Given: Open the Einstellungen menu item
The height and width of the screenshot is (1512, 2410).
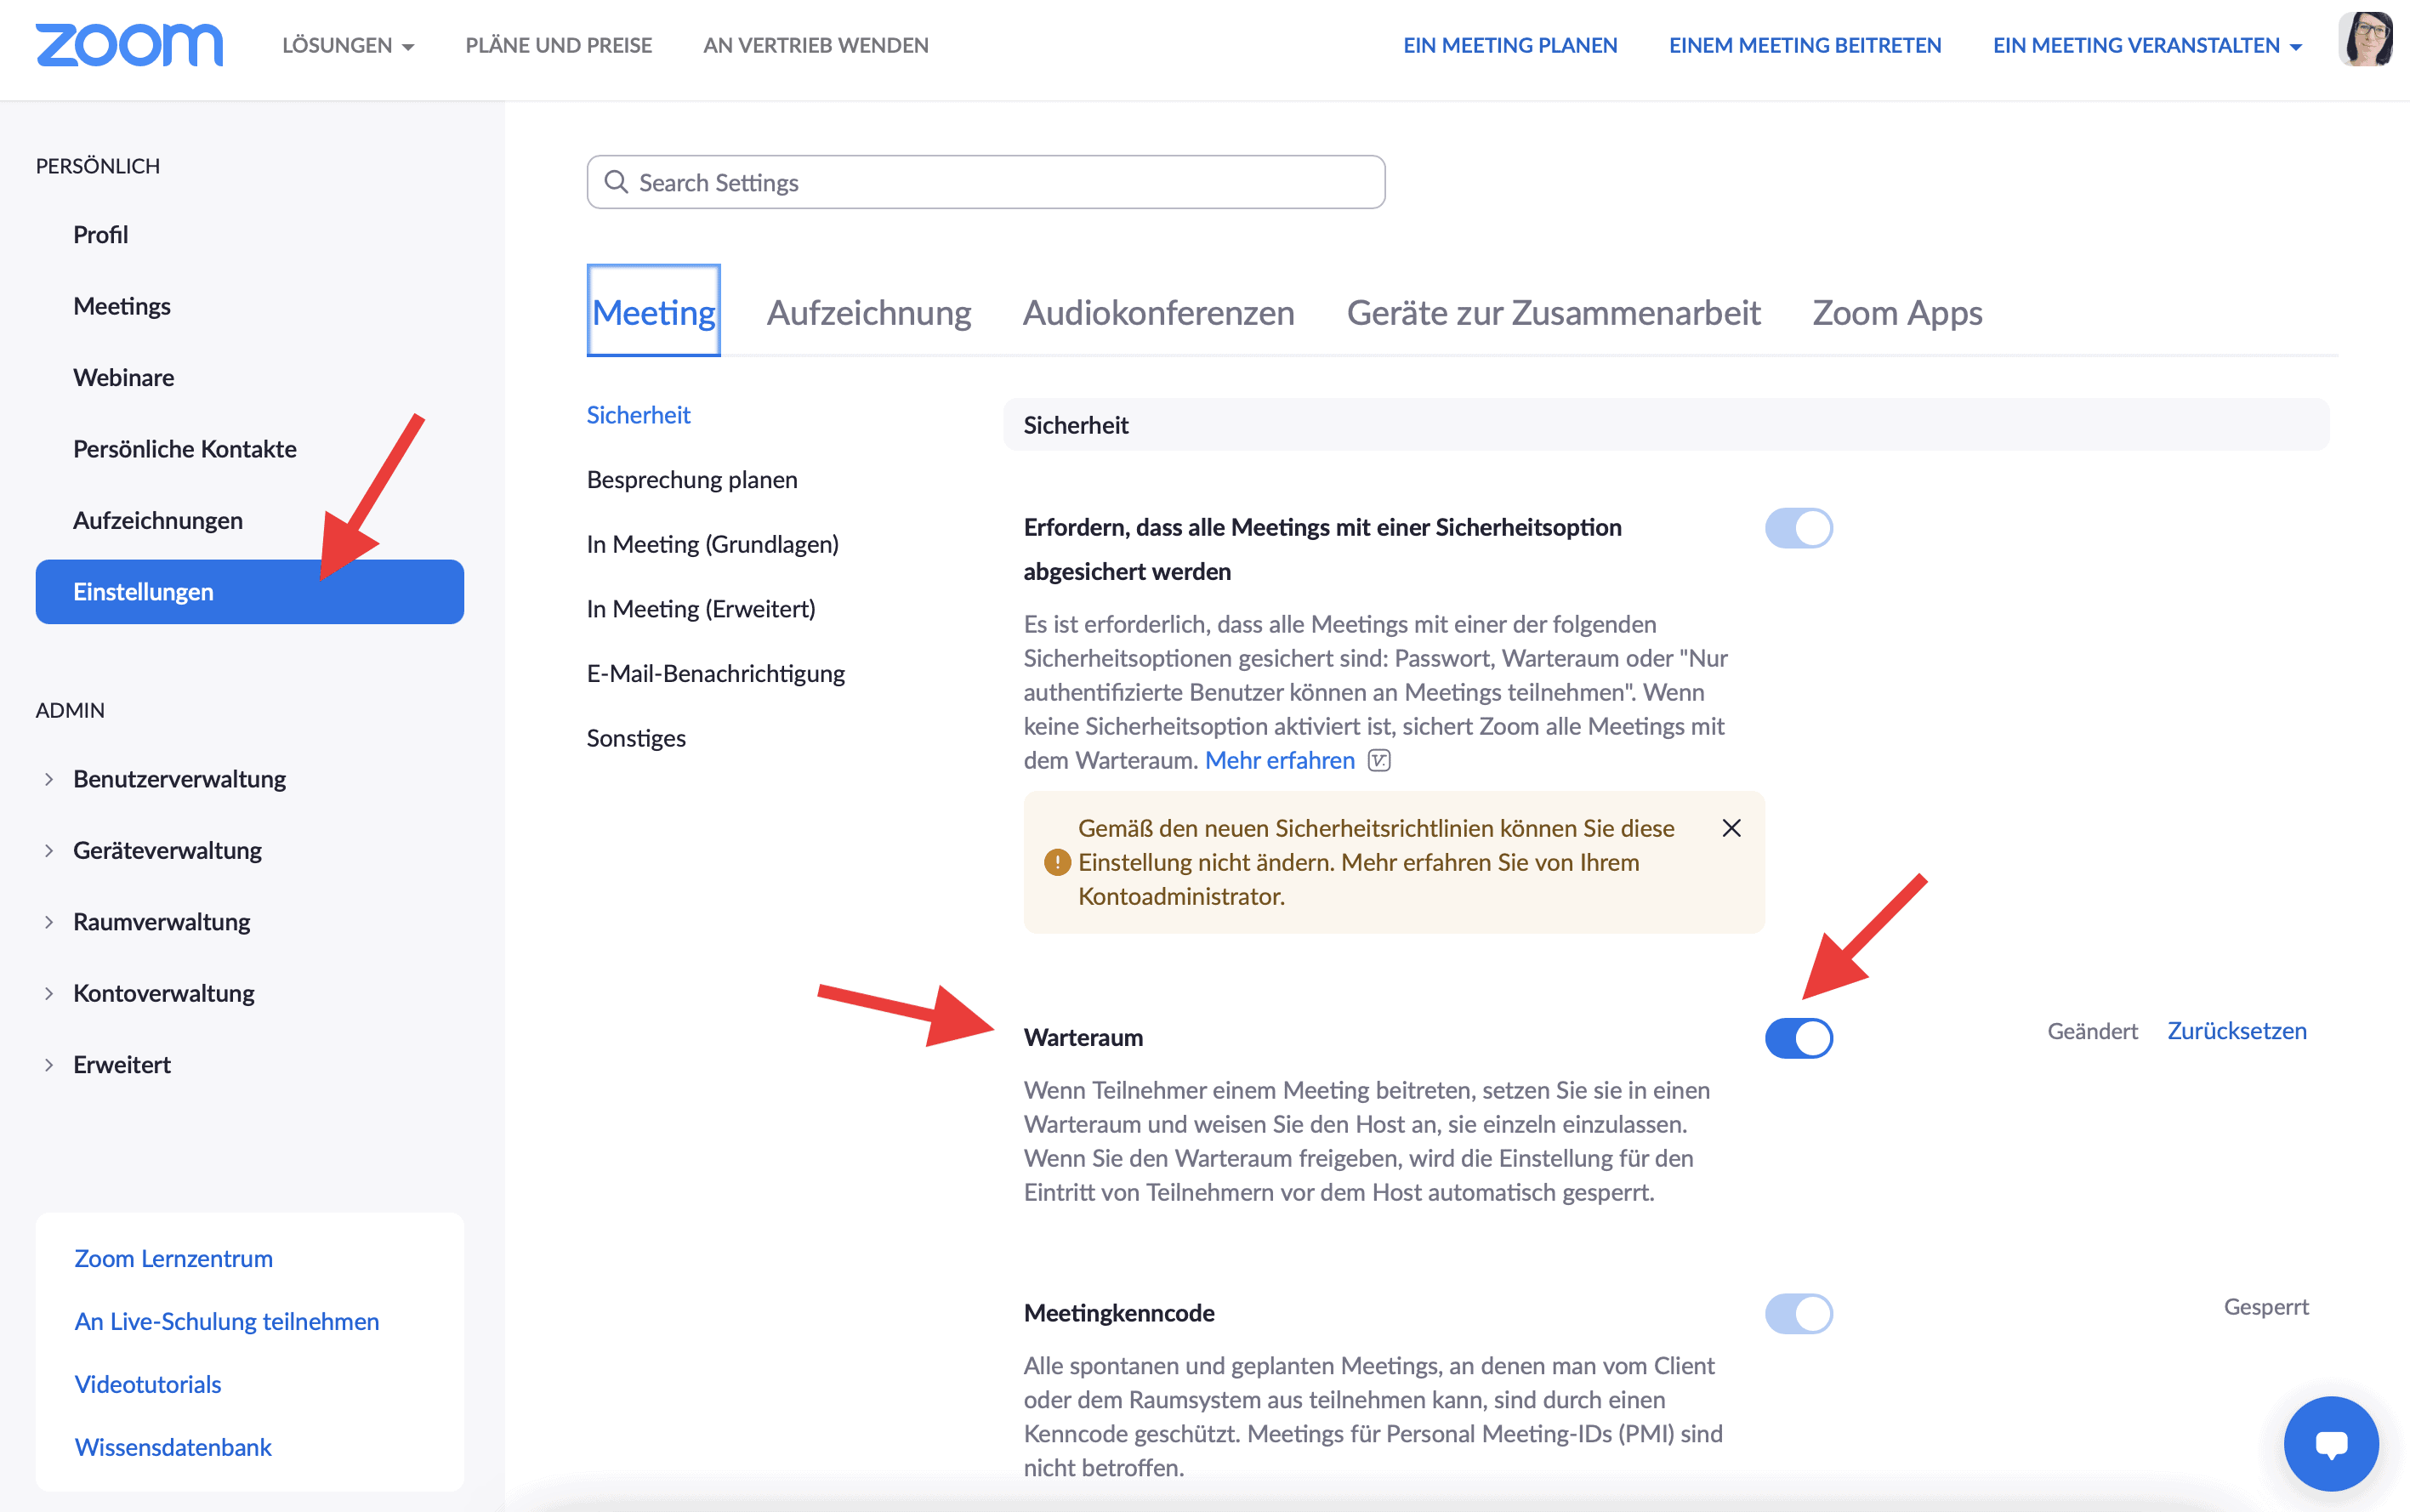Looking at the screenshot, I should point(143,590).
